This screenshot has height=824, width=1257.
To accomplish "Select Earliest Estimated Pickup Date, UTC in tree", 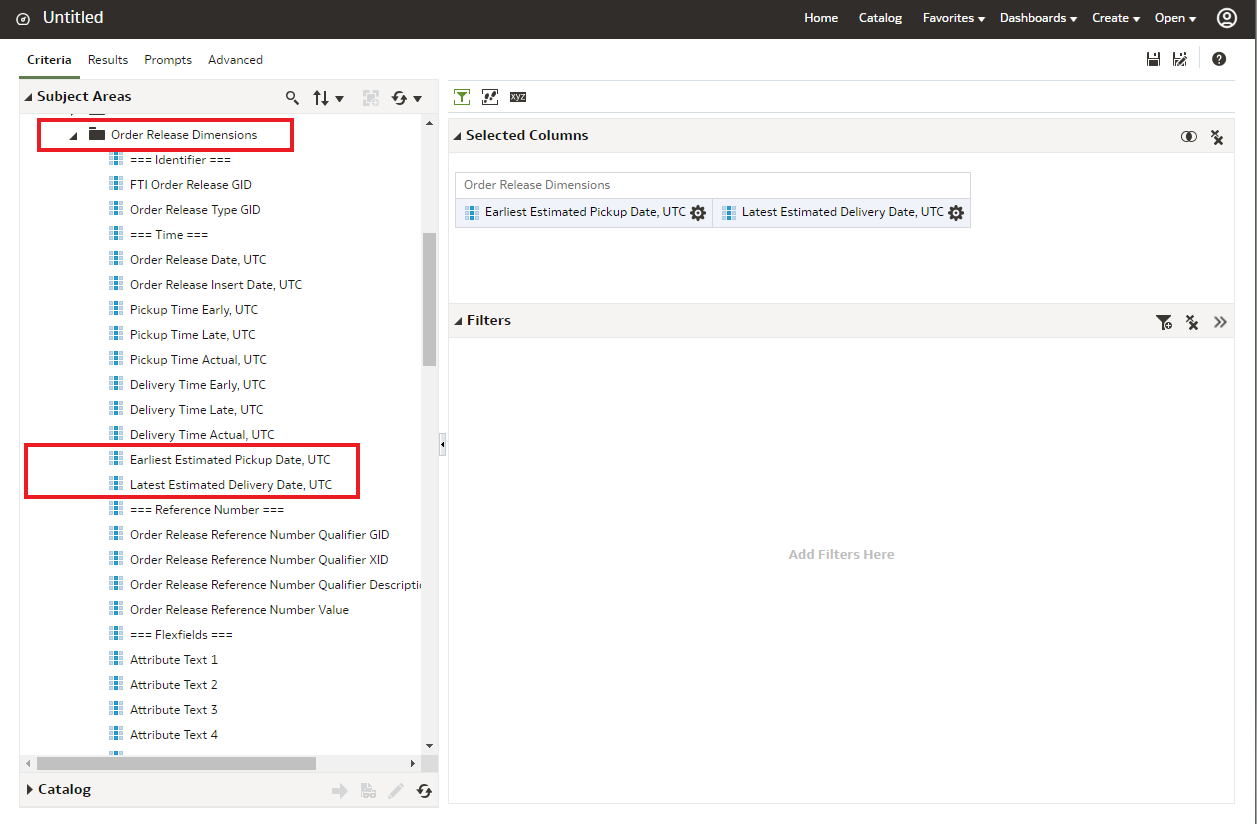I will click(x=230, y=460).
